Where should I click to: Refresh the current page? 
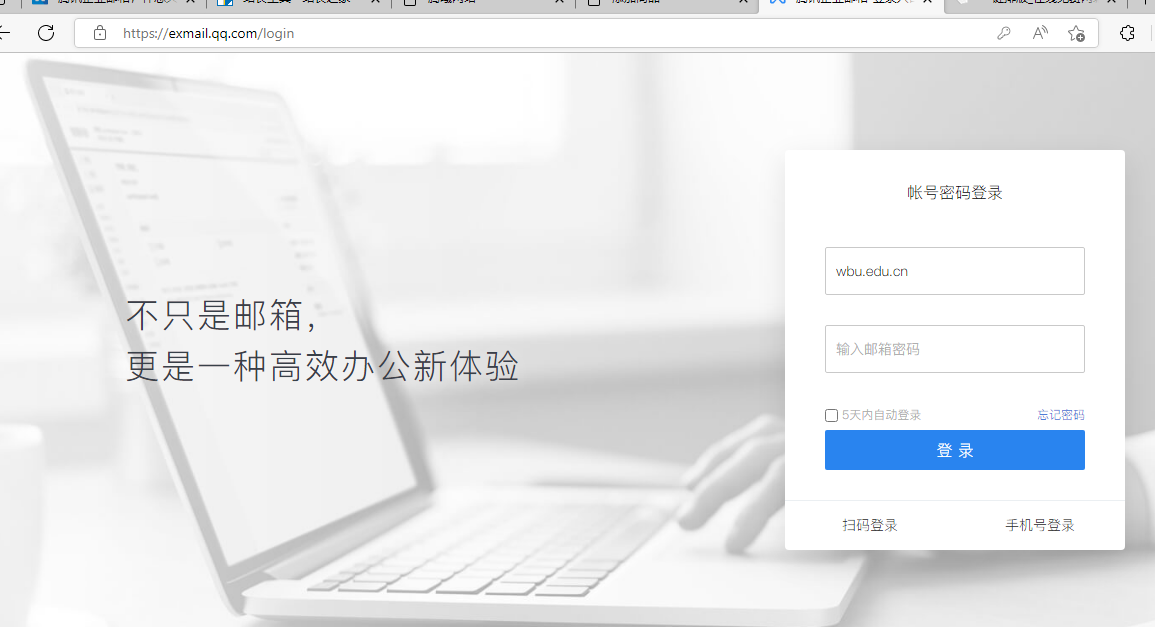point(46,33)
